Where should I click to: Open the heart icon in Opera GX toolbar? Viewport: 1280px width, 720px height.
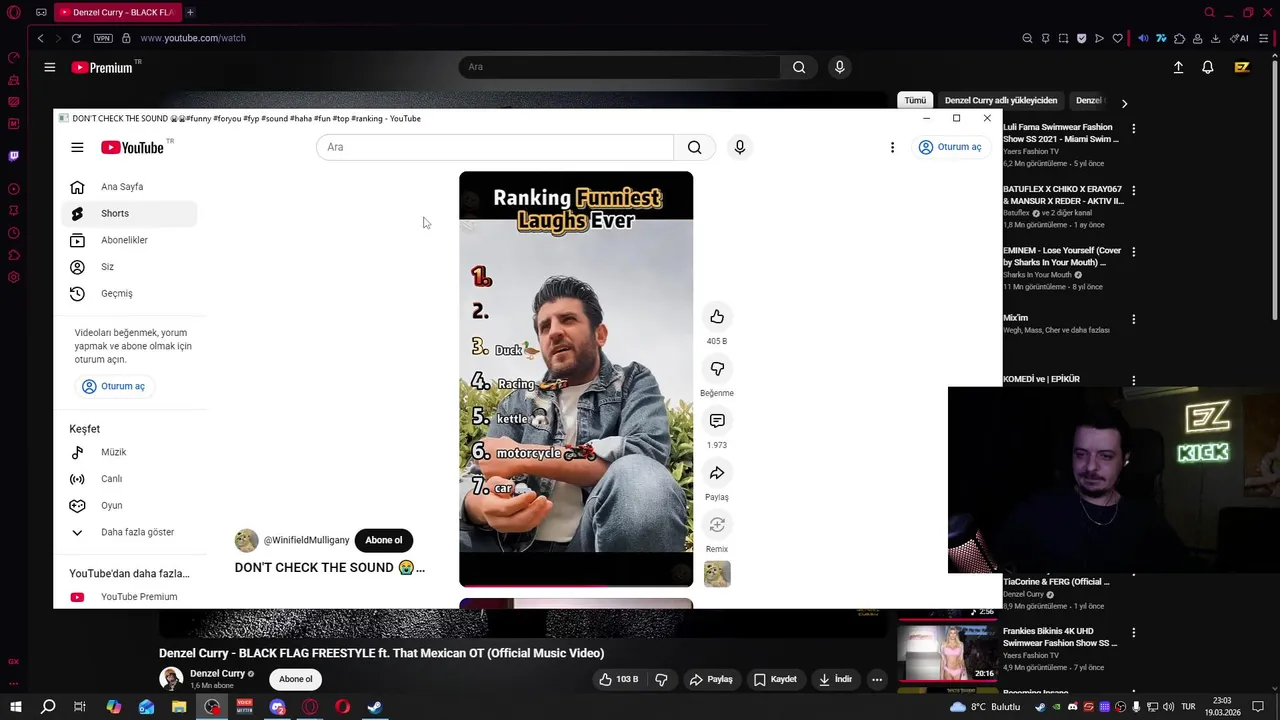(1118, 38)
